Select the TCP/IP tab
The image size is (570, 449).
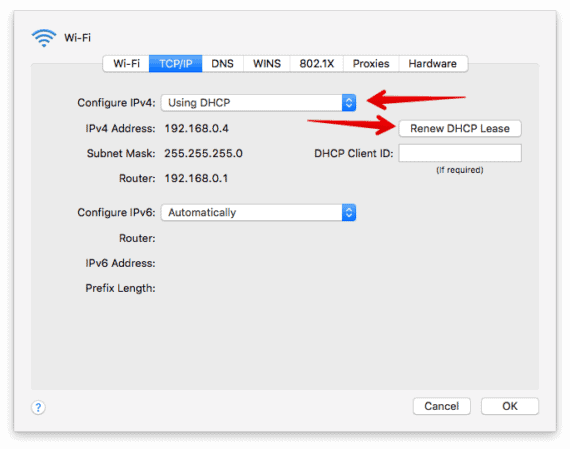click(x=176, y=64)
